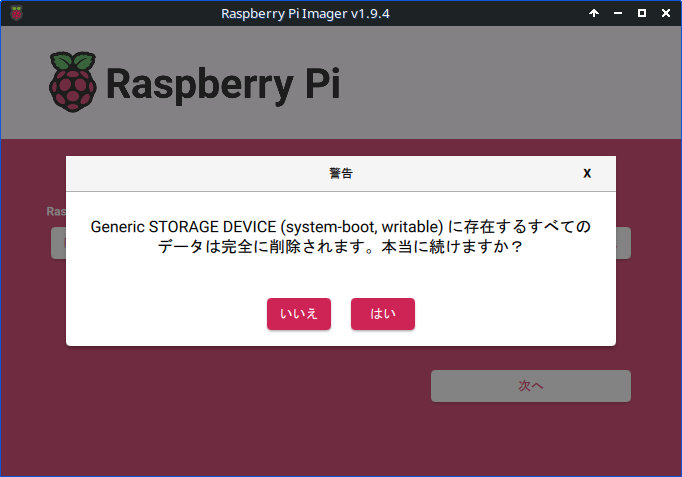
Task: Click the Generic STORAGE DEVICE warning message
Action: point(341,236)
